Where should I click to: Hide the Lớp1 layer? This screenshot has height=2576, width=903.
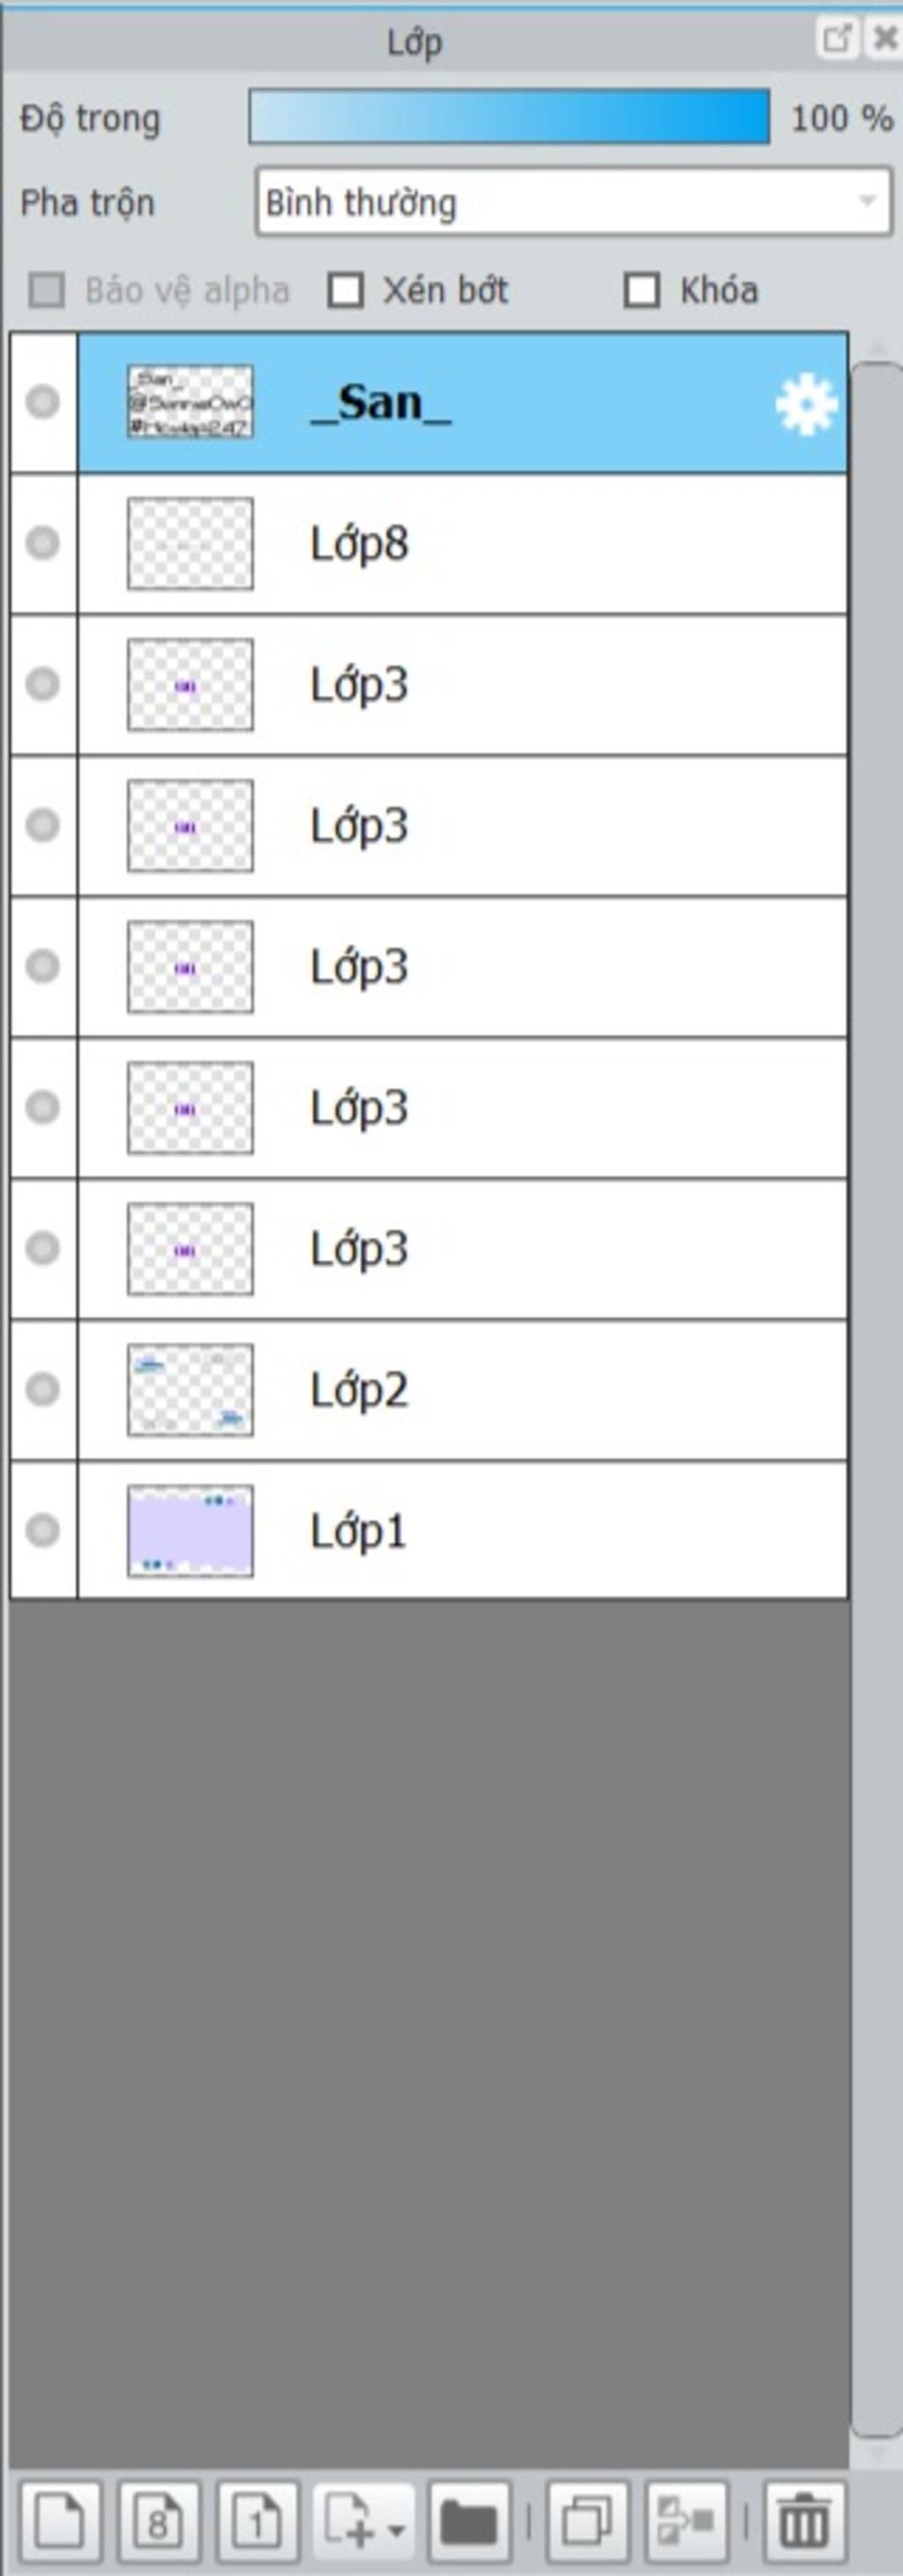tap(43, 1530)
